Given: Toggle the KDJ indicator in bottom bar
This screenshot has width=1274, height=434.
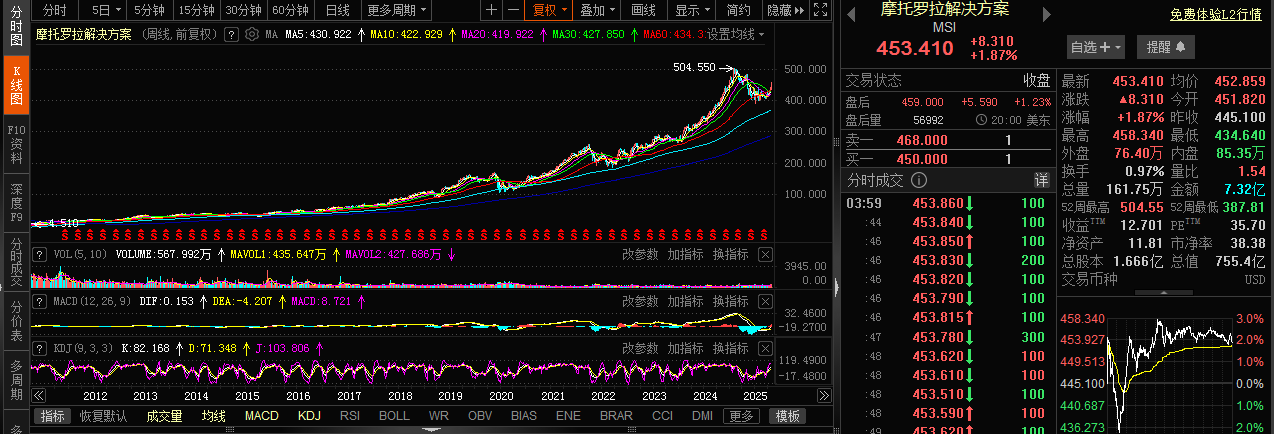Looking at the screenshot, I should pyautogui.click(x=309, y=416).
